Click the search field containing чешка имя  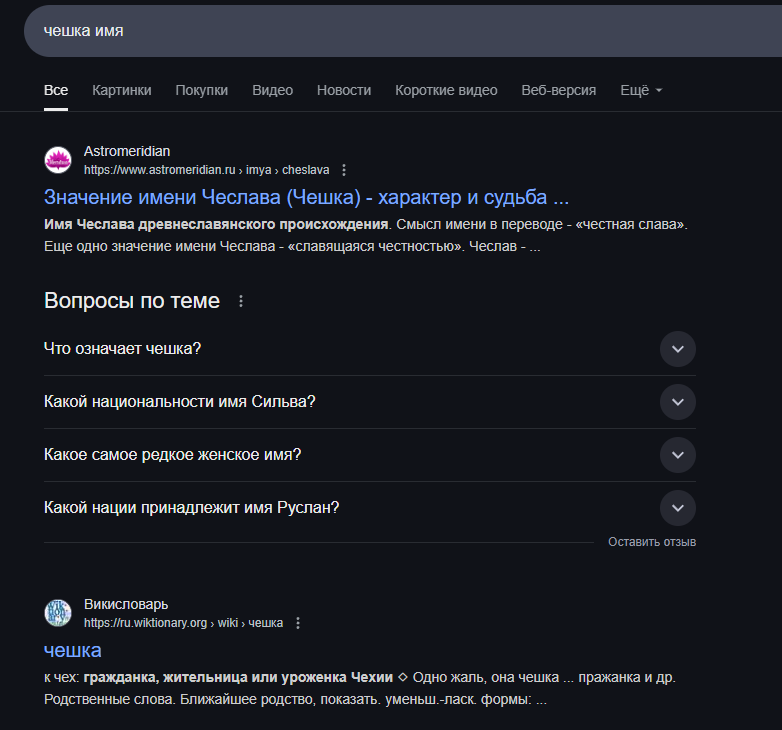(400, 31)
